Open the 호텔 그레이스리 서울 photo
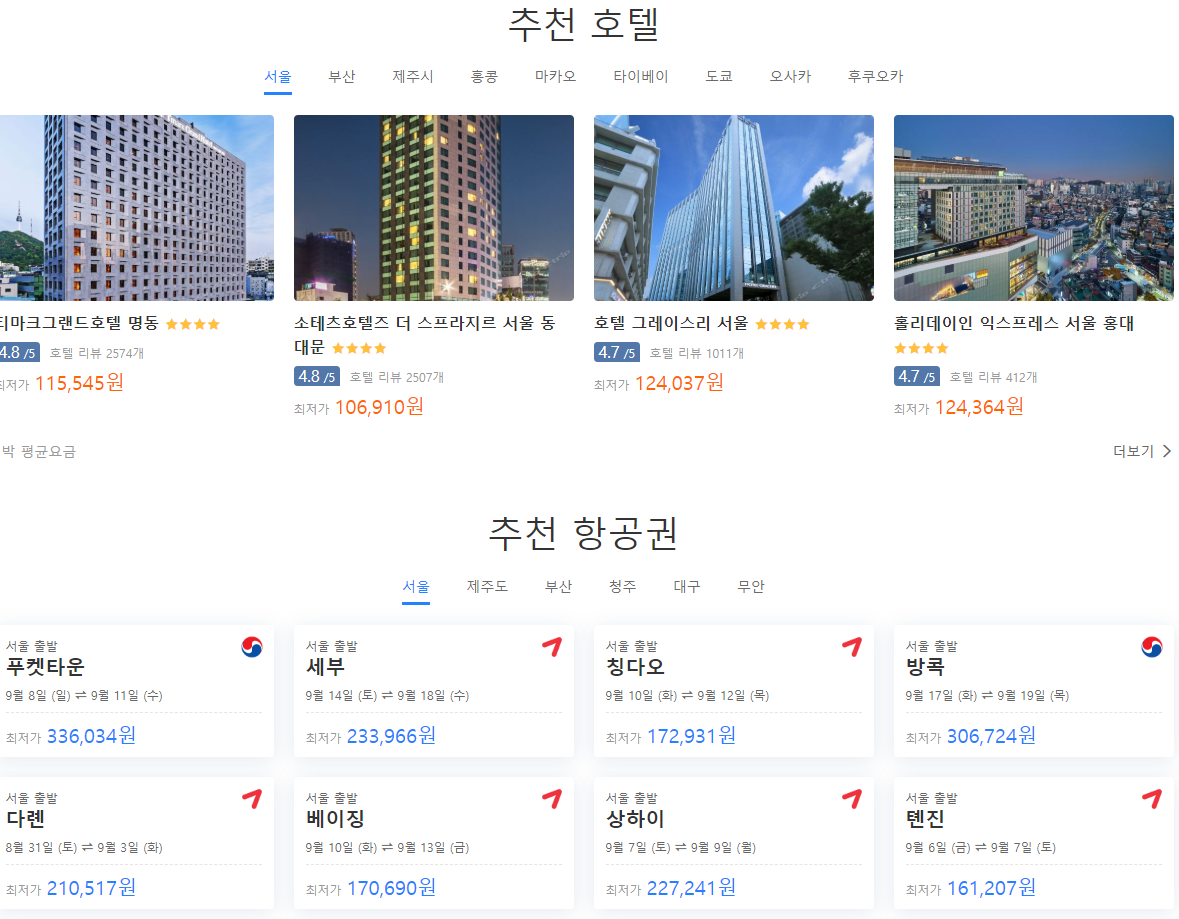The image size is (1179, 919). [x=734, y=208]
